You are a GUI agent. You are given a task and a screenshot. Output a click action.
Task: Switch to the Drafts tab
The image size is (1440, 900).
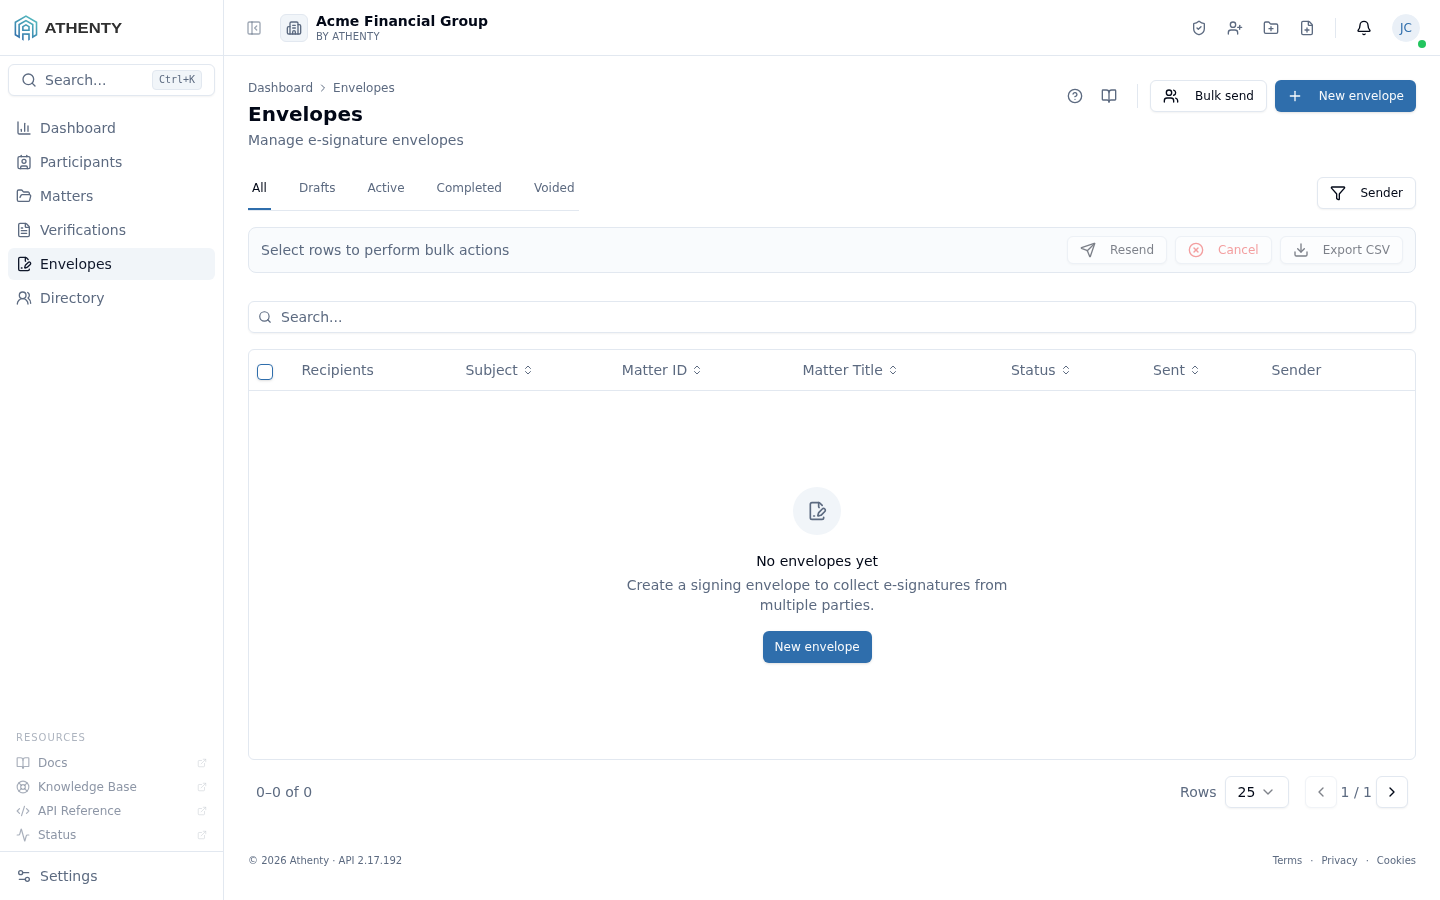tap(317, 188)
